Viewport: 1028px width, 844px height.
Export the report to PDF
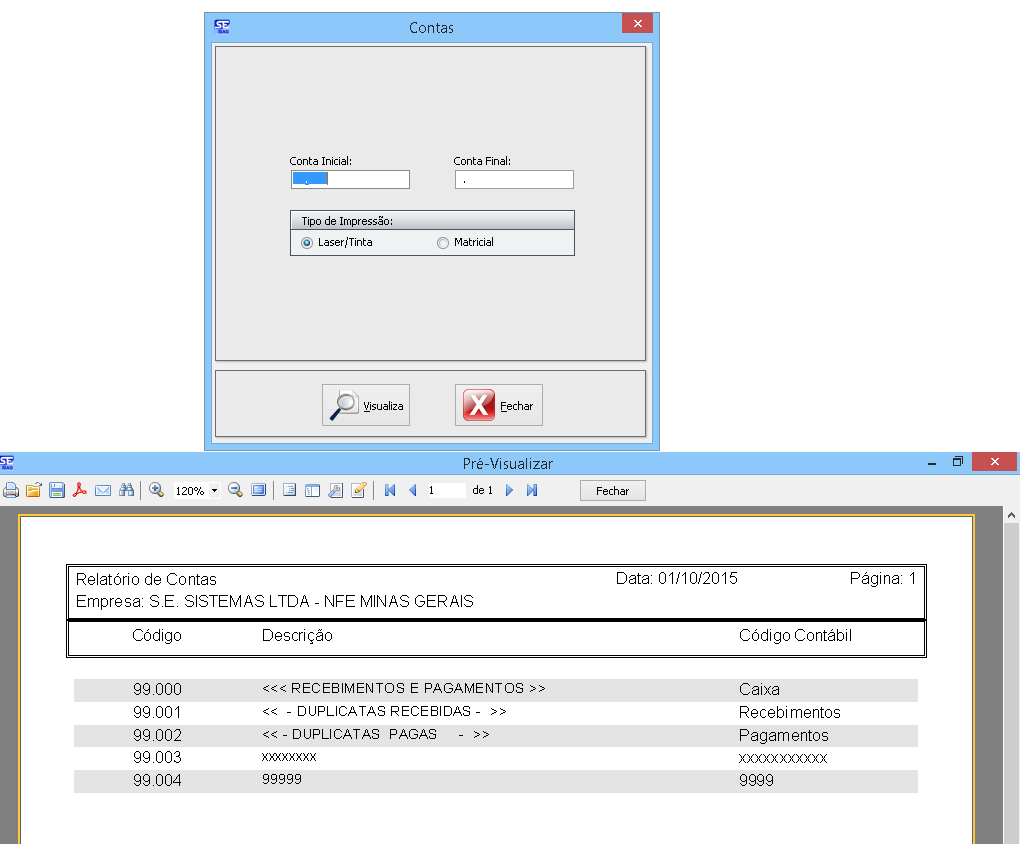click(79, 490)
